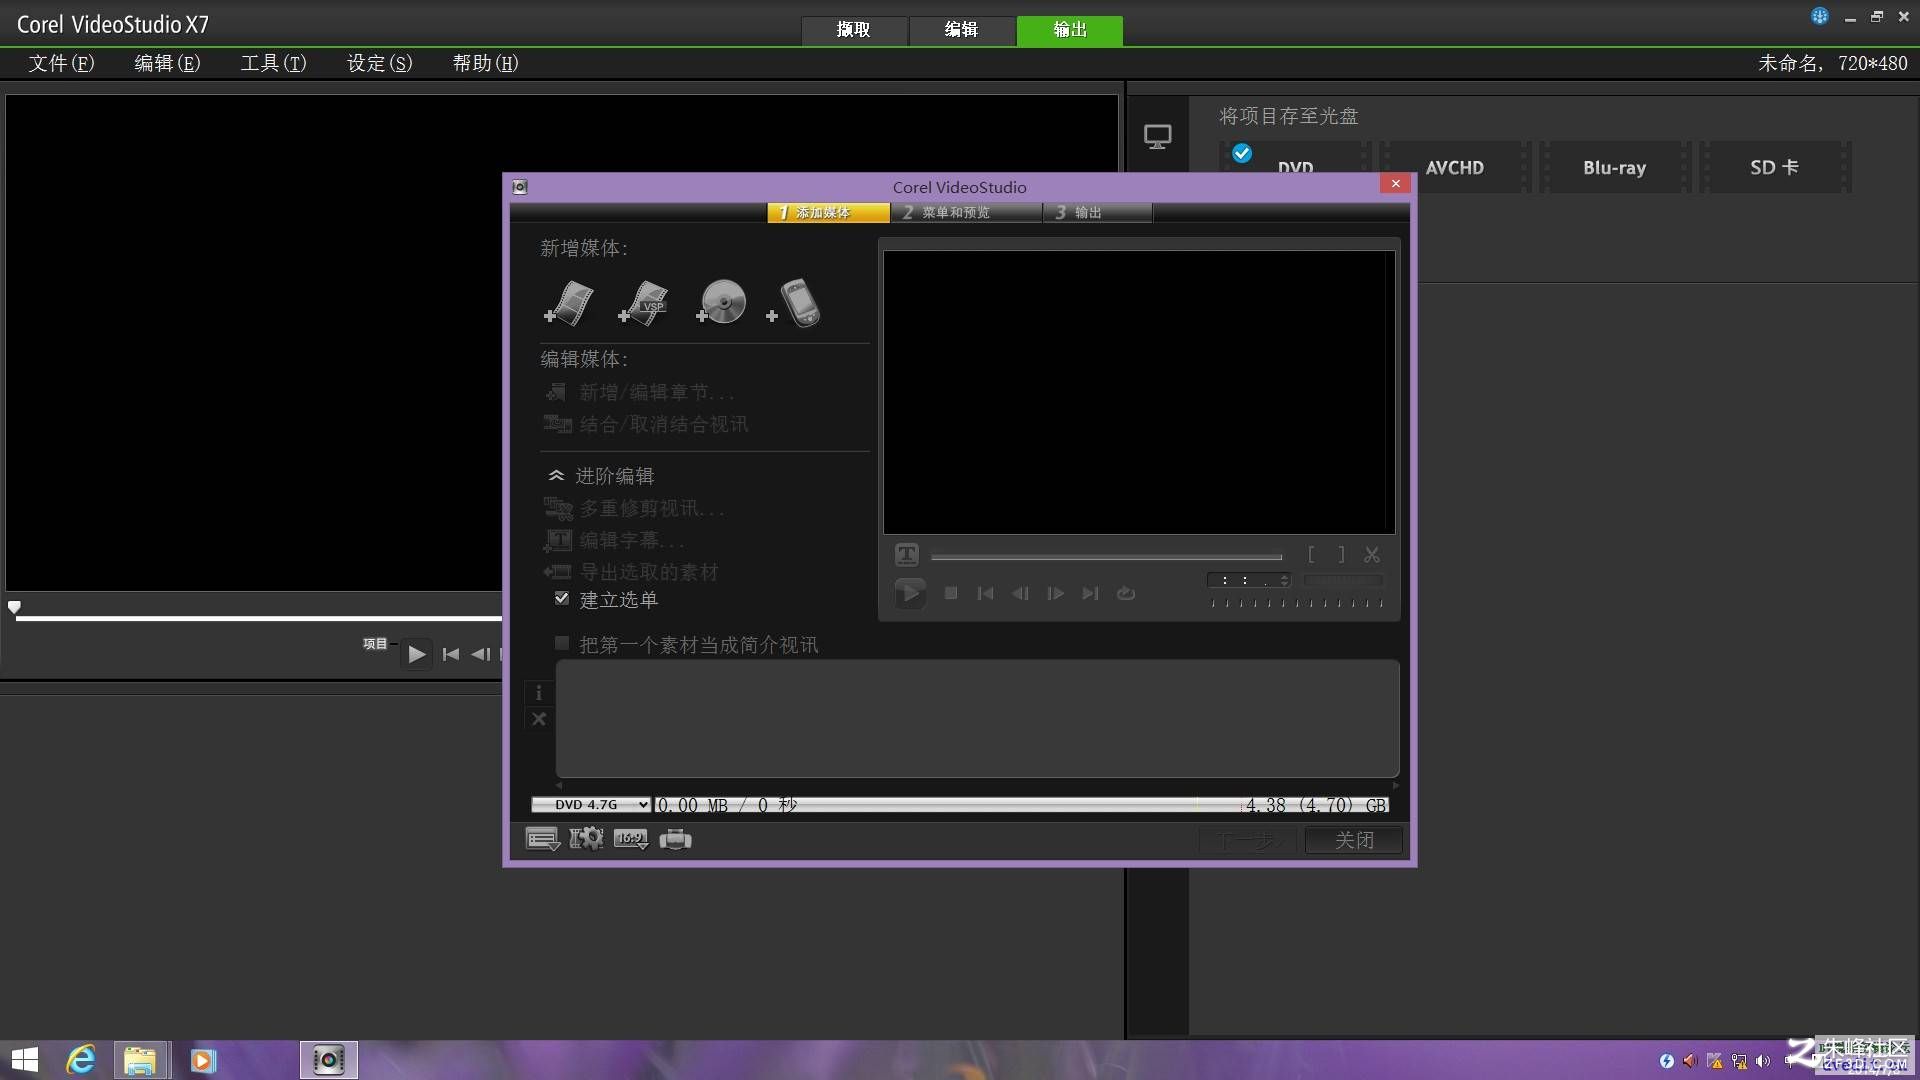Open the Capture tab in main window

coord(853,30)
